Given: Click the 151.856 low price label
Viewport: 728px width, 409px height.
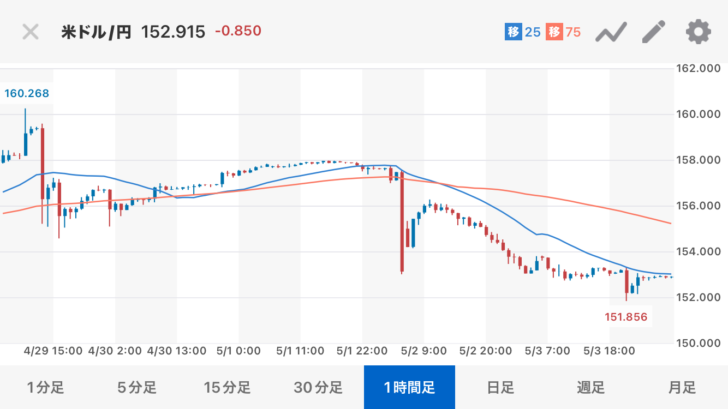Looking at the screenshot, I should 633,316.
